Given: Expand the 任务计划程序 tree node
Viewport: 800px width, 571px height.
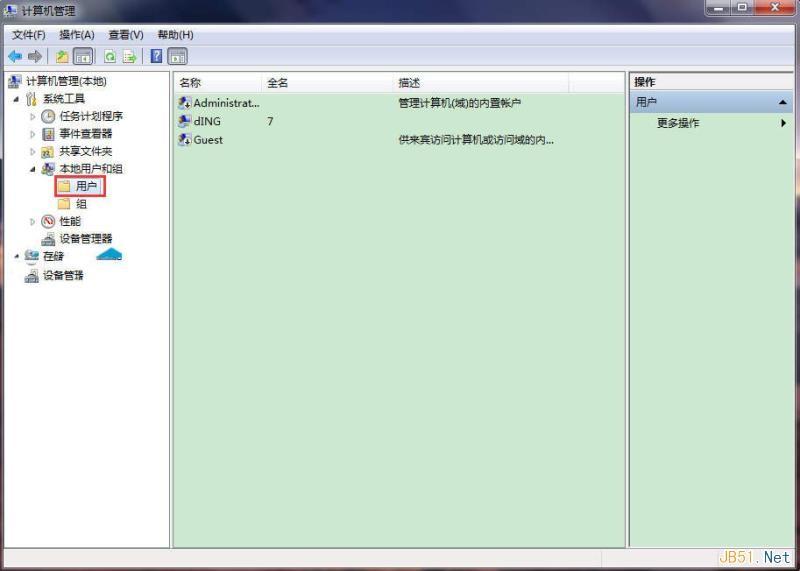Looking at the screenshot, I should coord(33,117).
